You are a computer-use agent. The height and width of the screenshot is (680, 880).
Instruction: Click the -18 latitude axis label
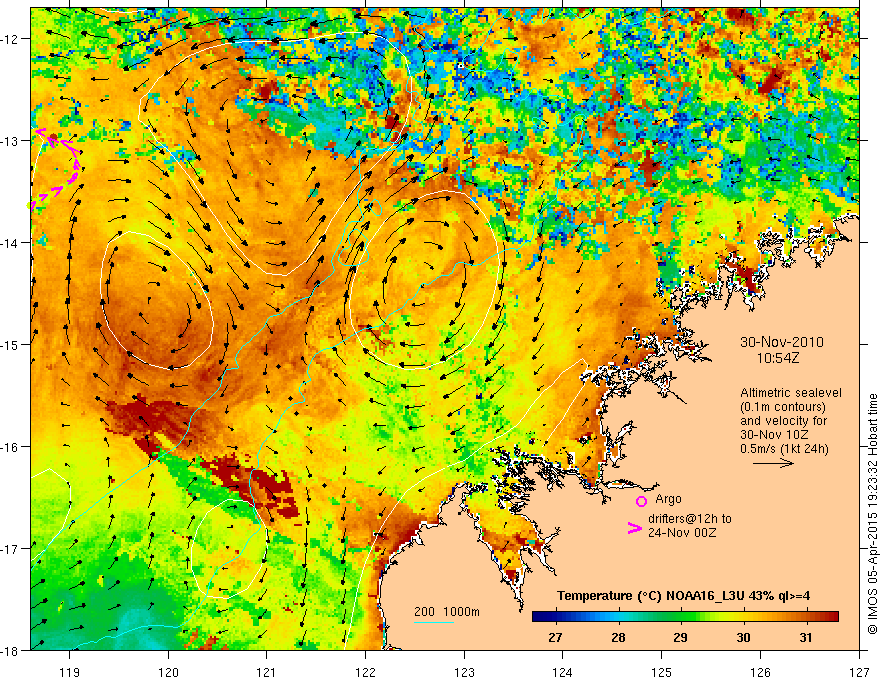click(11, 650)
